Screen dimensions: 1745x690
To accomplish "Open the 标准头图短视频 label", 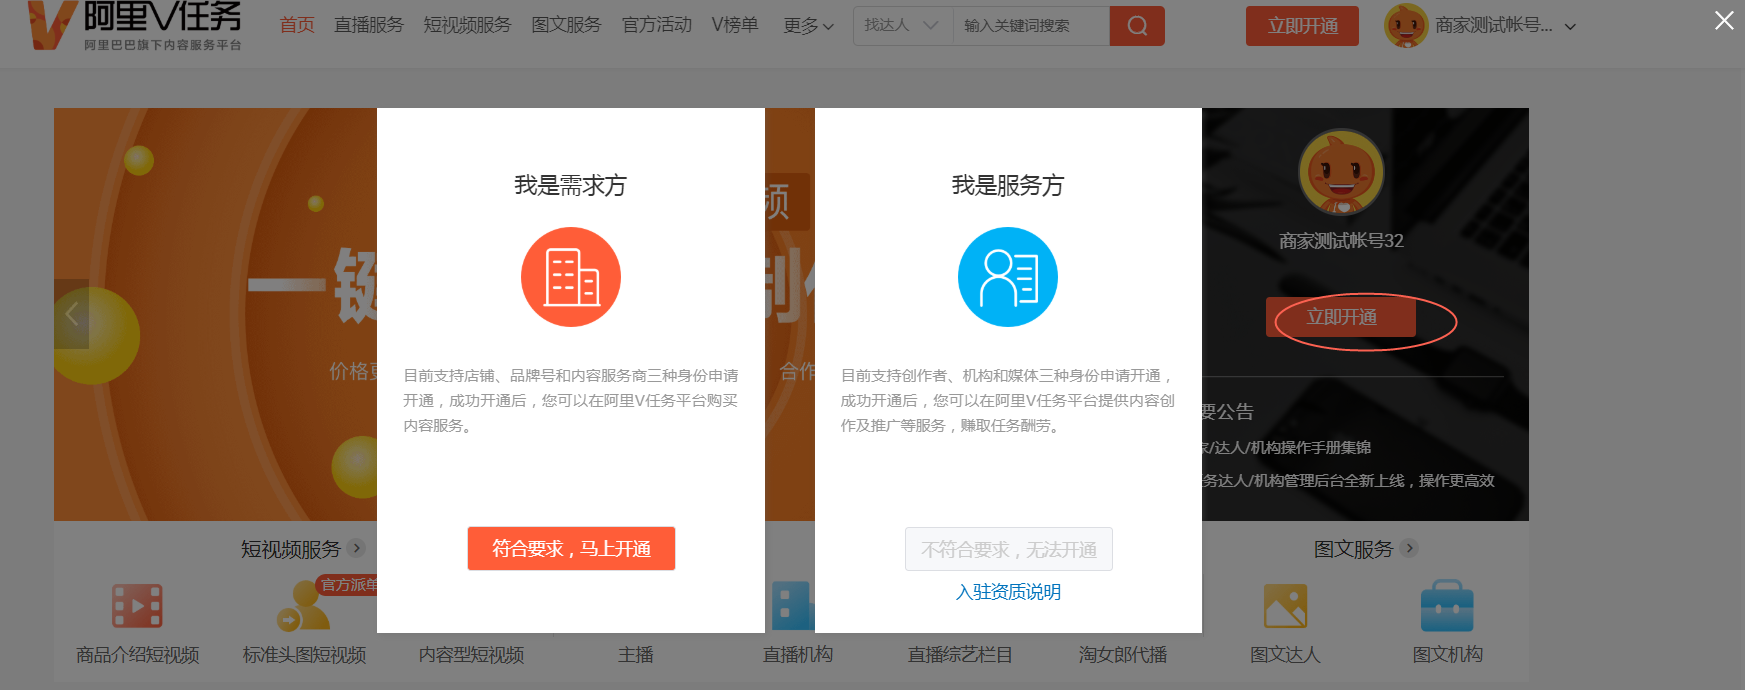I will click(304, 655).
